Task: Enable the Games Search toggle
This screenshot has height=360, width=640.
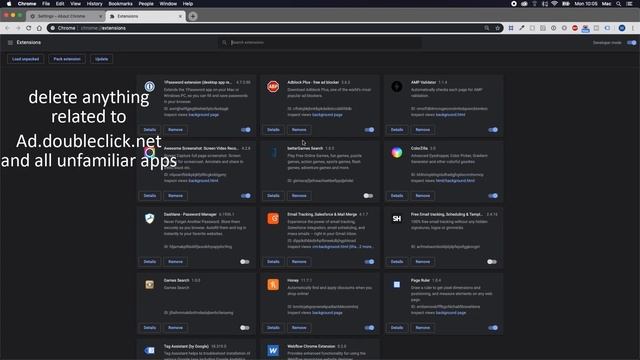Action: (x=244, y=328)
